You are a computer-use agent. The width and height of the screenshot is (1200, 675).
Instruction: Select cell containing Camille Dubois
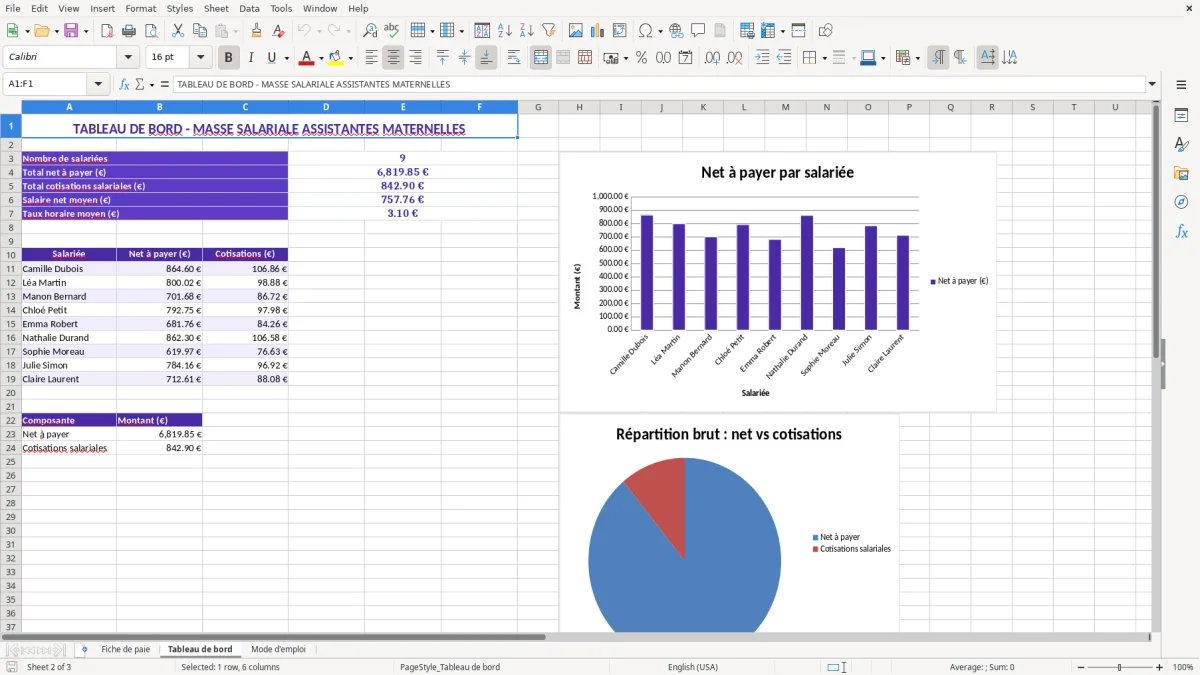69,268
